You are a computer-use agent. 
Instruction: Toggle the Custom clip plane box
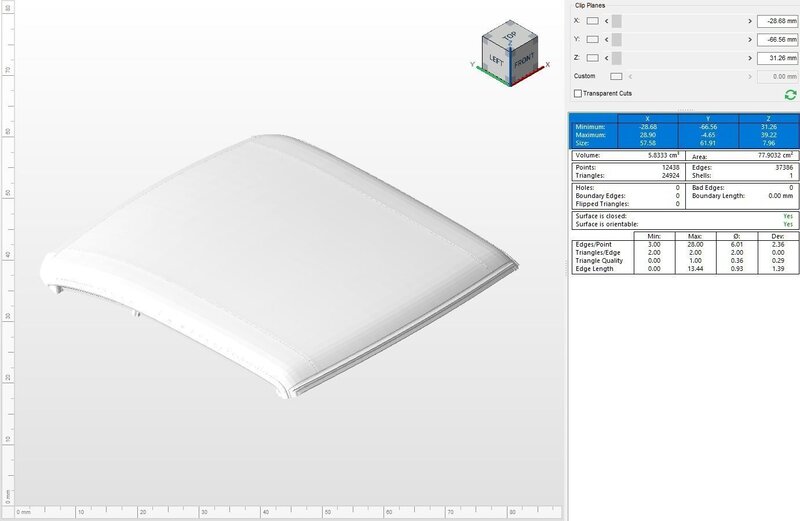pyautogui.click(x=616, y=76)
